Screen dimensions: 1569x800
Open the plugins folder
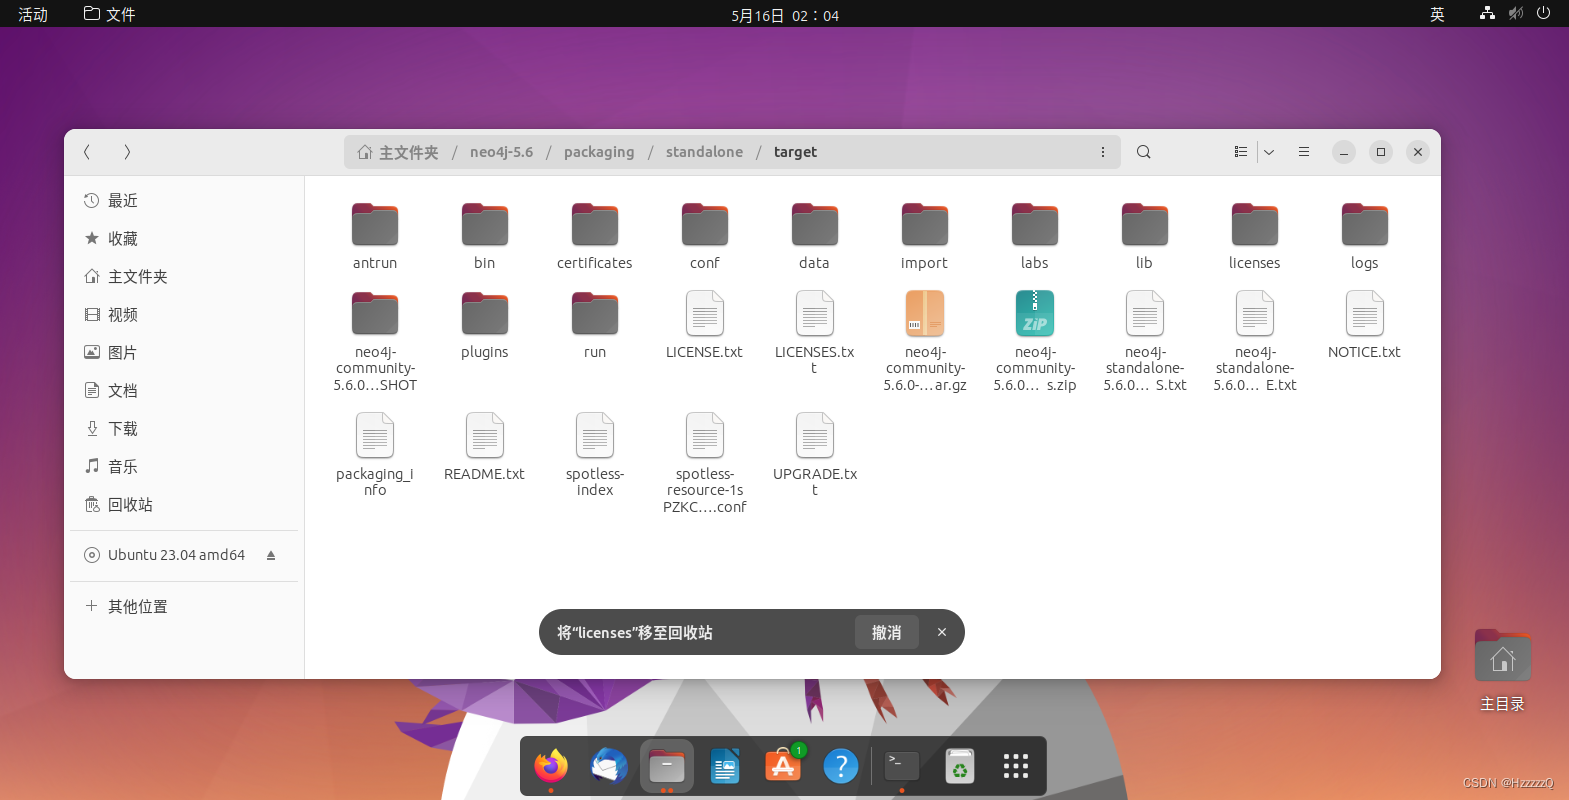[485, 326]
